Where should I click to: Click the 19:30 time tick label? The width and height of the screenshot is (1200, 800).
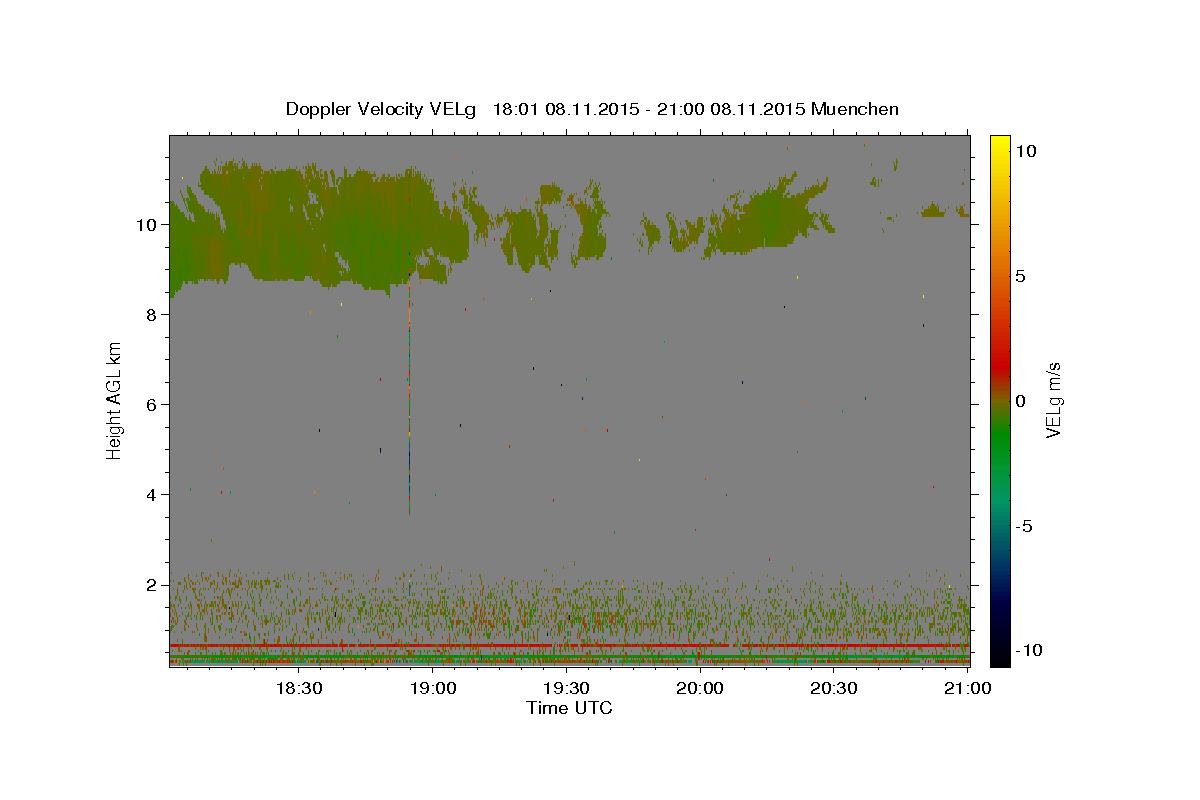pyautogui.click(x=566, y=688)
